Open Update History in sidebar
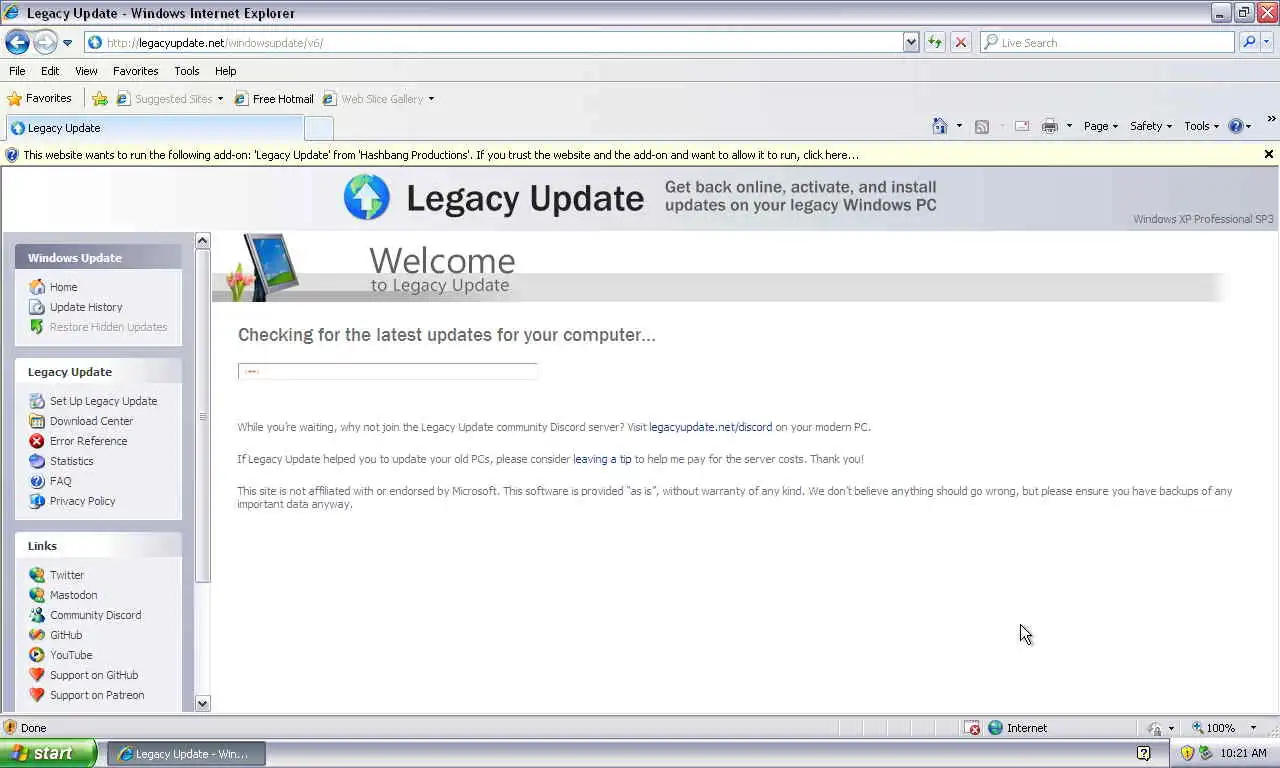This screenshot has width=1280, height=768. point(86,307)
